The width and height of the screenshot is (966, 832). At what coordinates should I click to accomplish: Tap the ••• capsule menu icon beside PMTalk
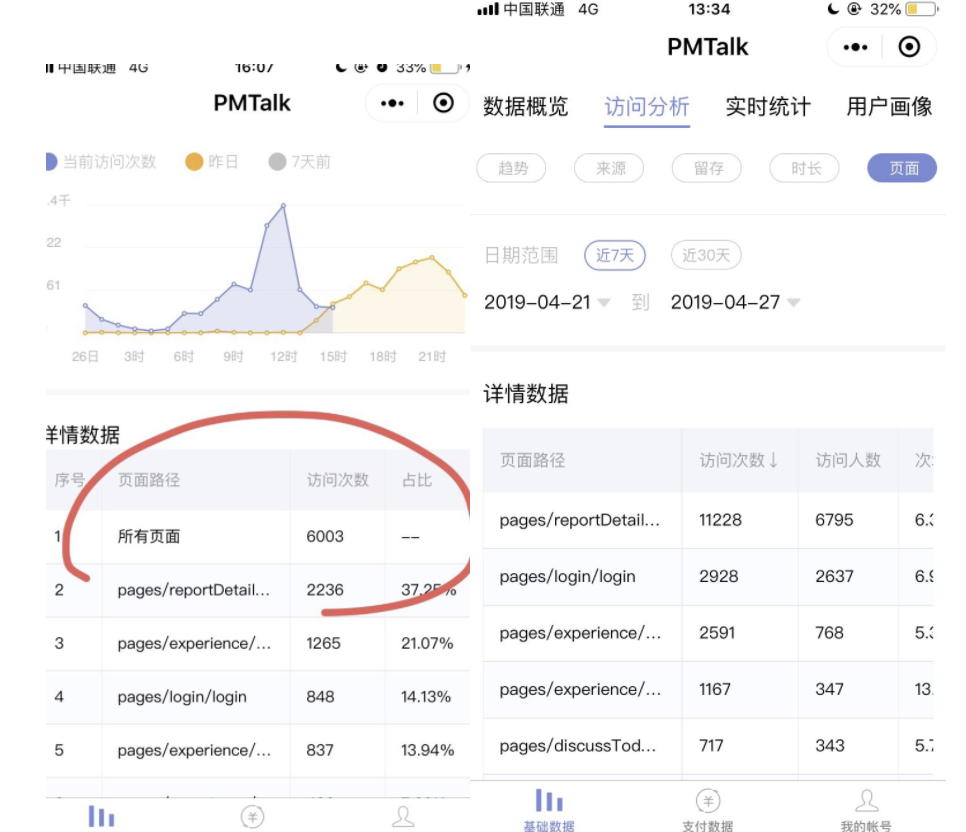(855, 46)
